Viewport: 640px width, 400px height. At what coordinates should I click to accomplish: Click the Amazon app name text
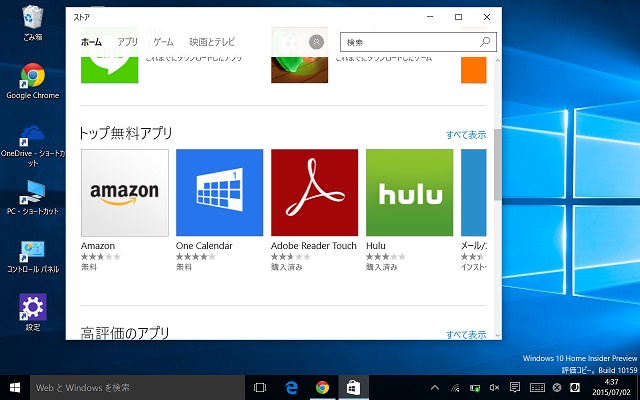point(98,246)
